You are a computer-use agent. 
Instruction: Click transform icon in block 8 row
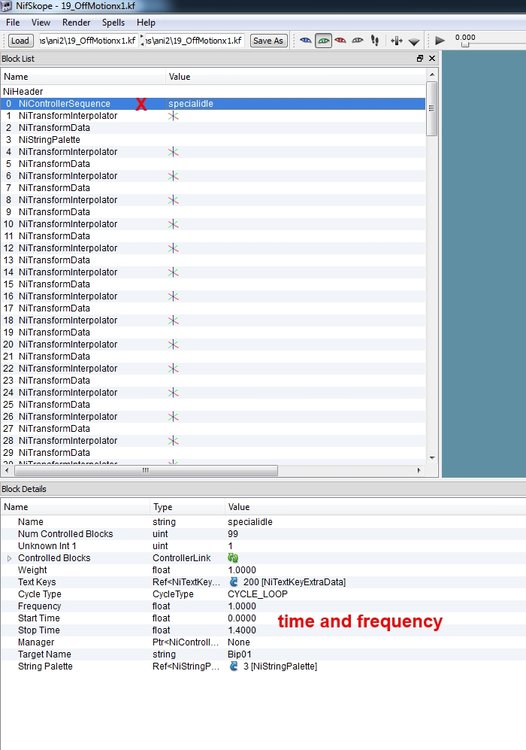pos(173,200)
